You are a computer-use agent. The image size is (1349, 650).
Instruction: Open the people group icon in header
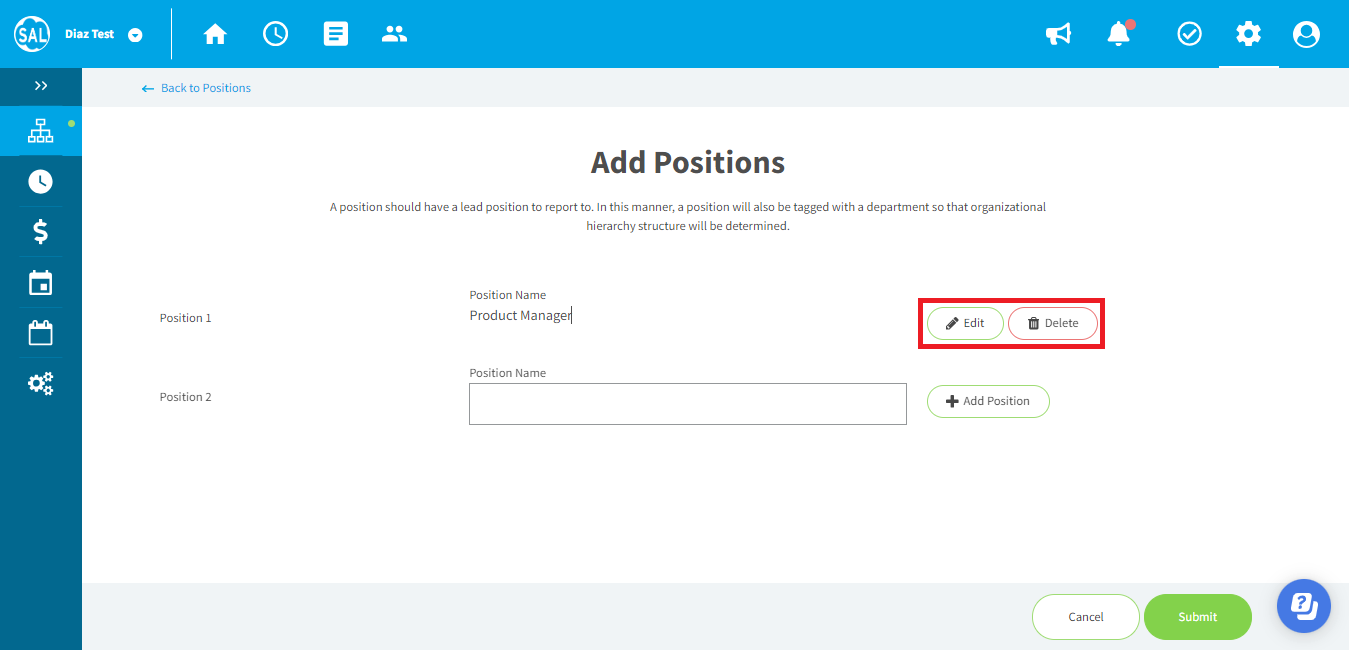pyautogui.click(x=395, y=34)
